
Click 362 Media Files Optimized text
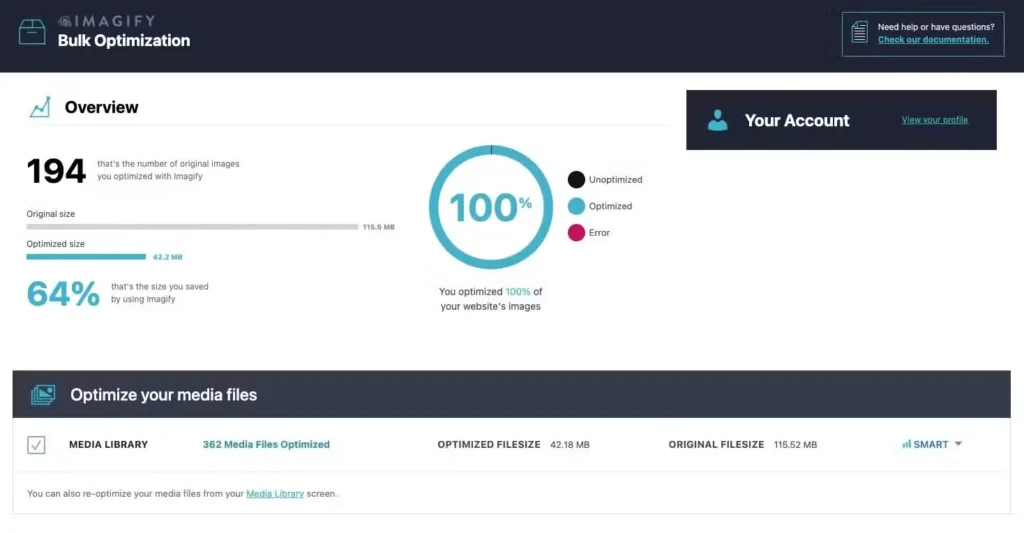point(266,444)
